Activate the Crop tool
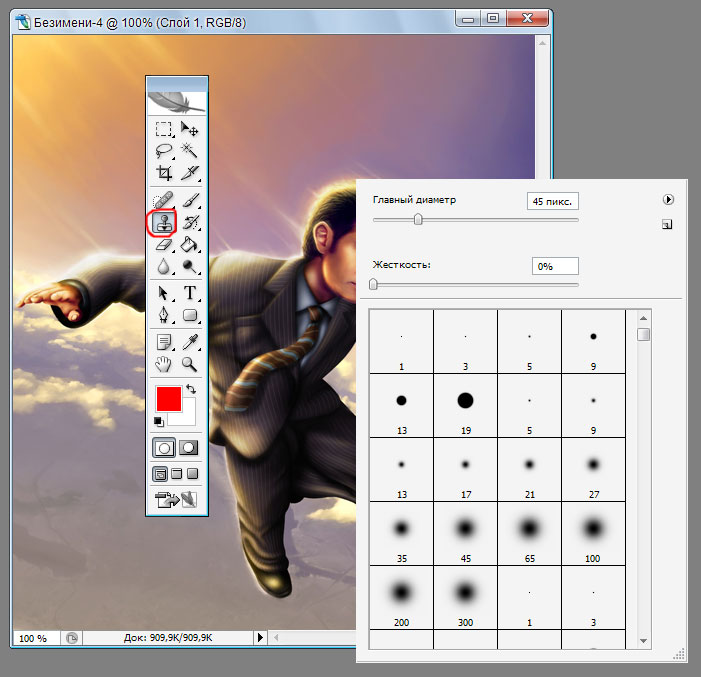Viewport: 701px width, 677px height. point(163,173)
